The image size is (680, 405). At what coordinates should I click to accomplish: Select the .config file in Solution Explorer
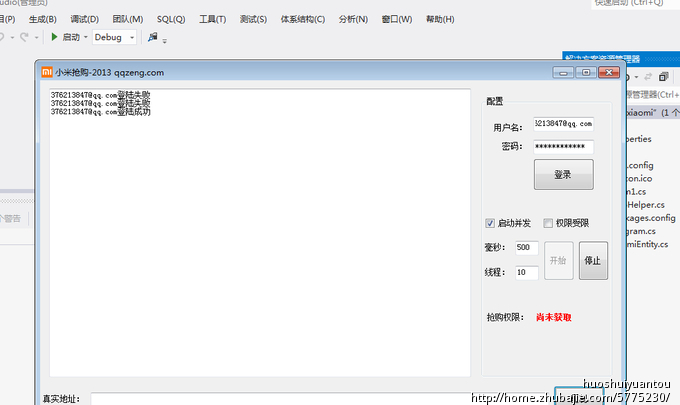640,165
